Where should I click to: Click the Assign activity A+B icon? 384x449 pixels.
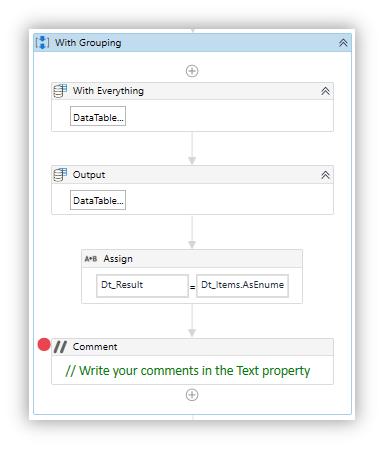point(91,259)
